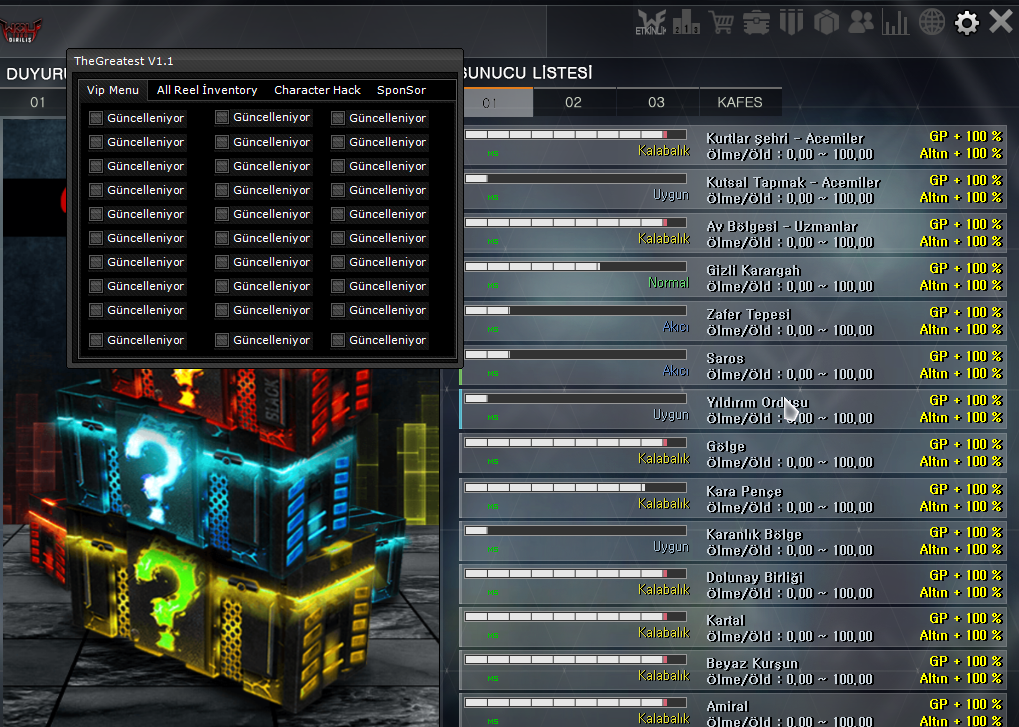Select announcements tab 01
The image size is (1019, 727).
38,103
